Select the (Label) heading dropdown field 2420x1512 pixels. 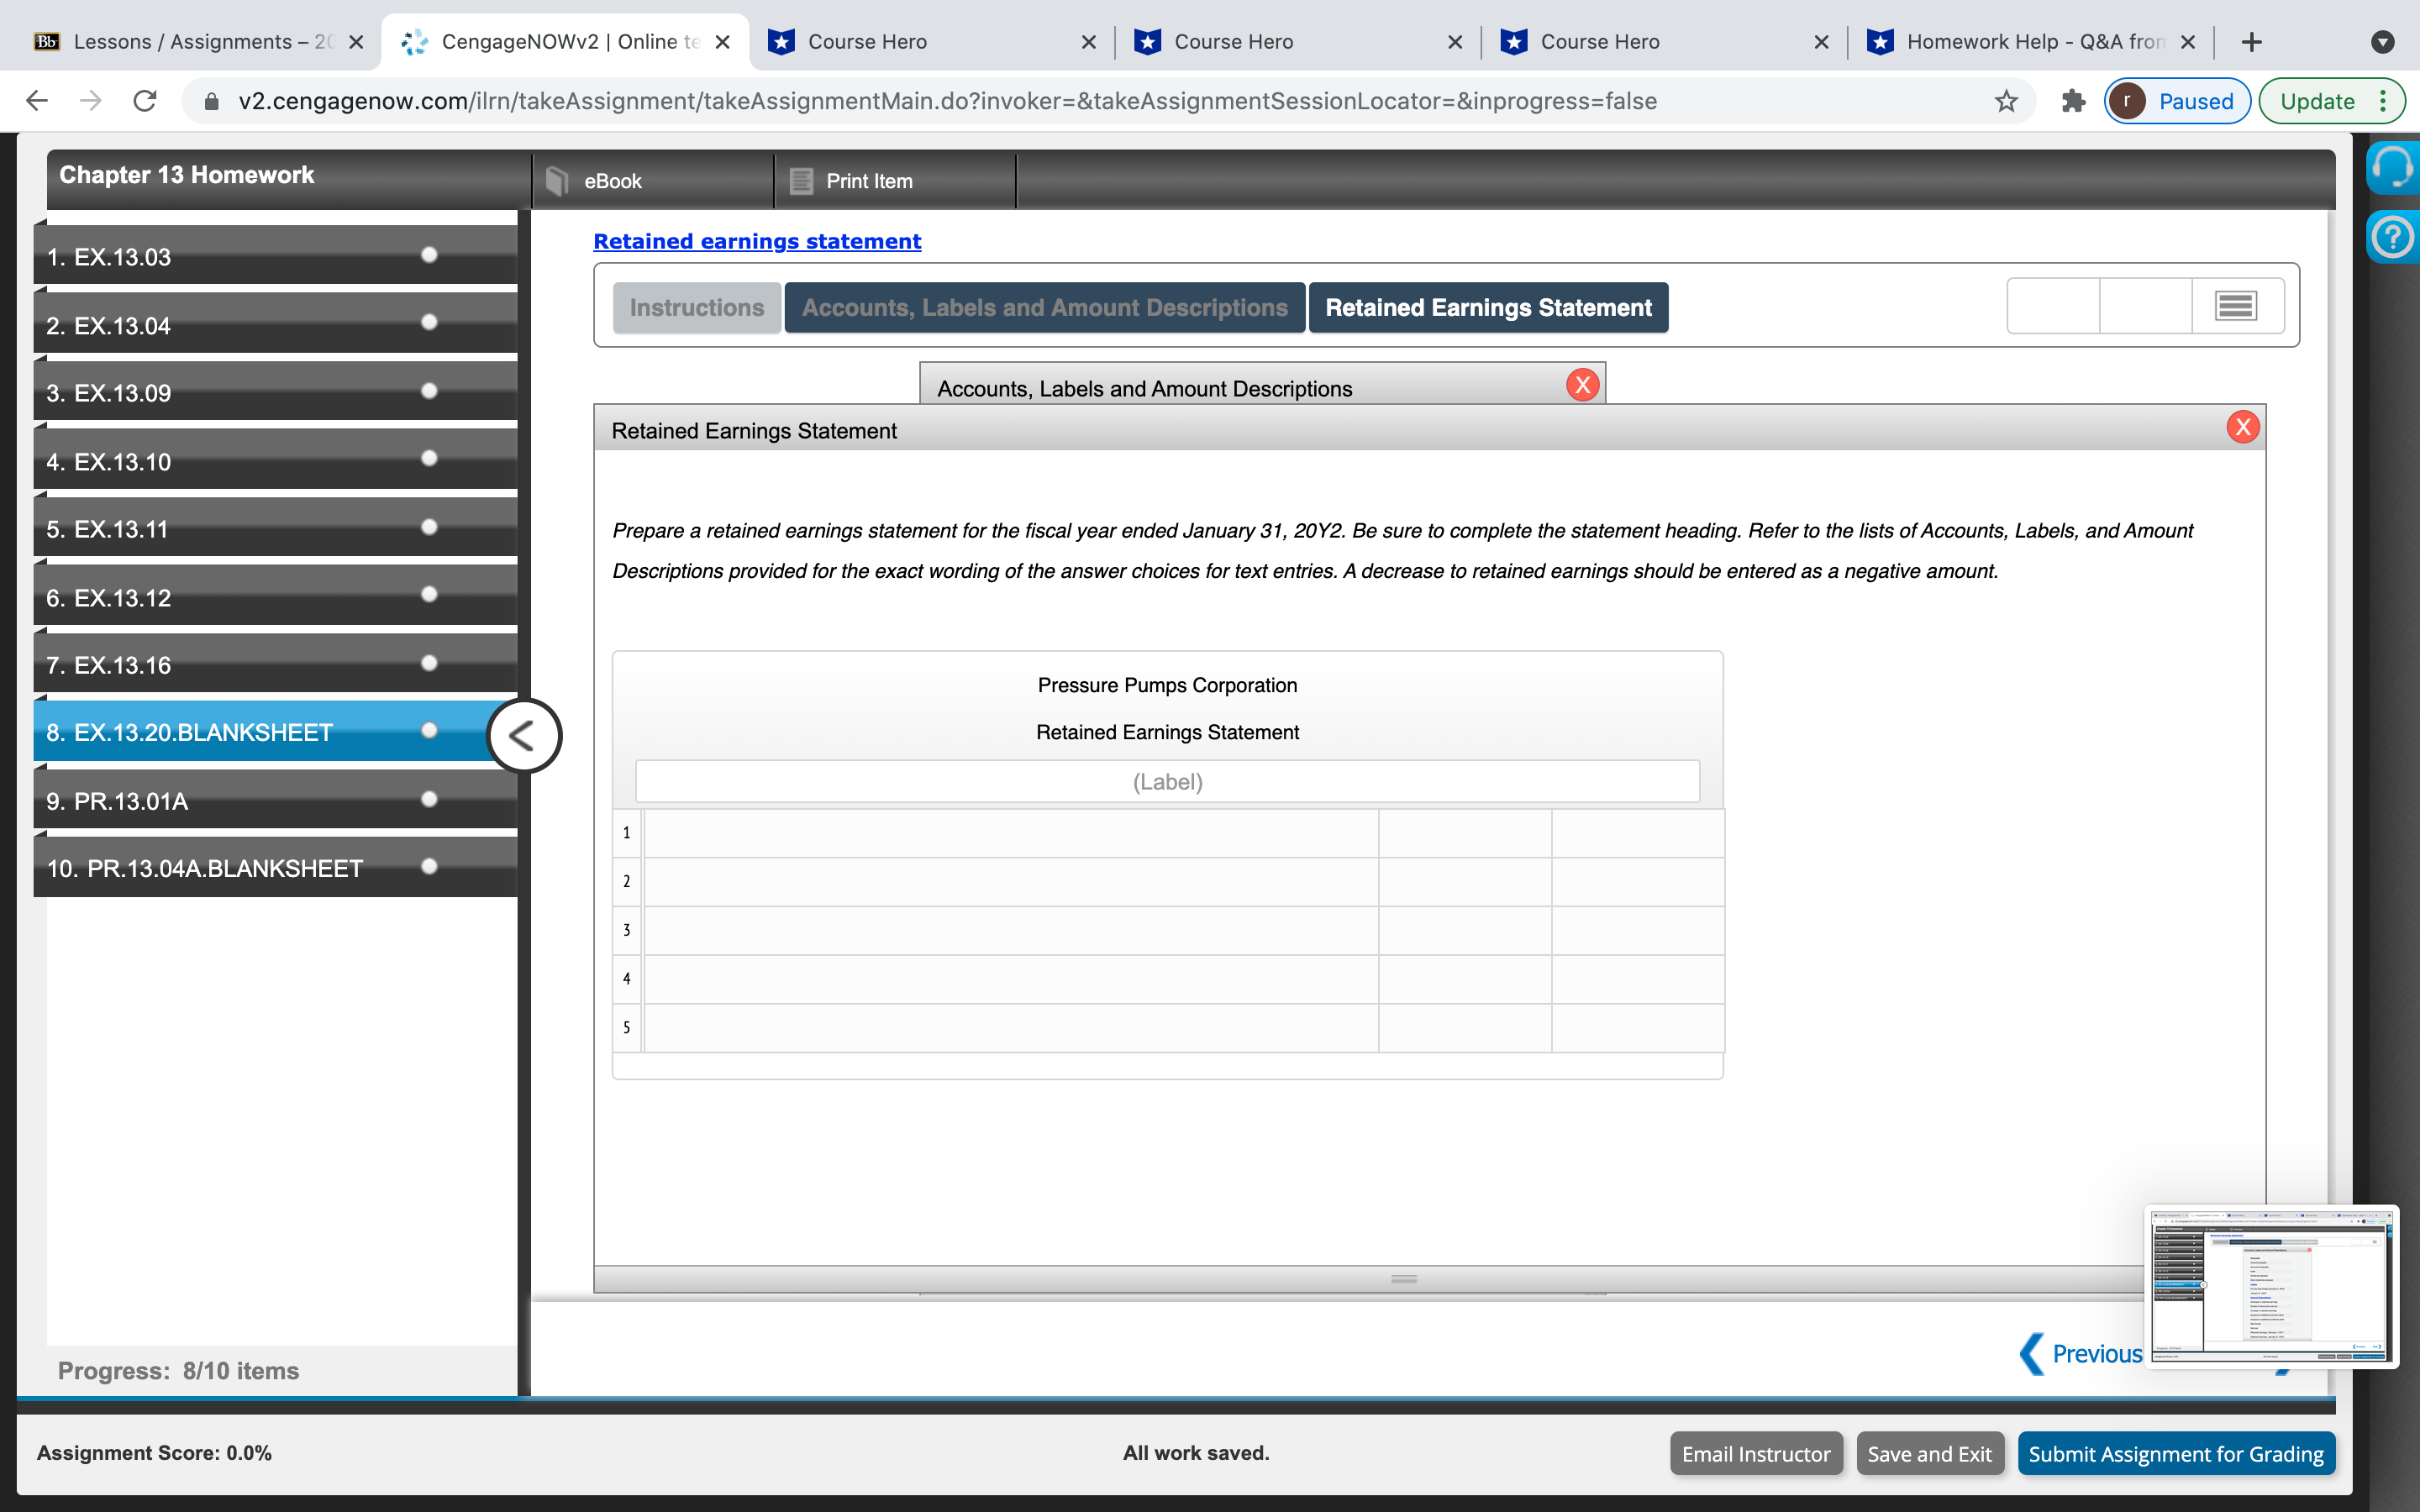pyautogui.click(x=1166, y=782)
